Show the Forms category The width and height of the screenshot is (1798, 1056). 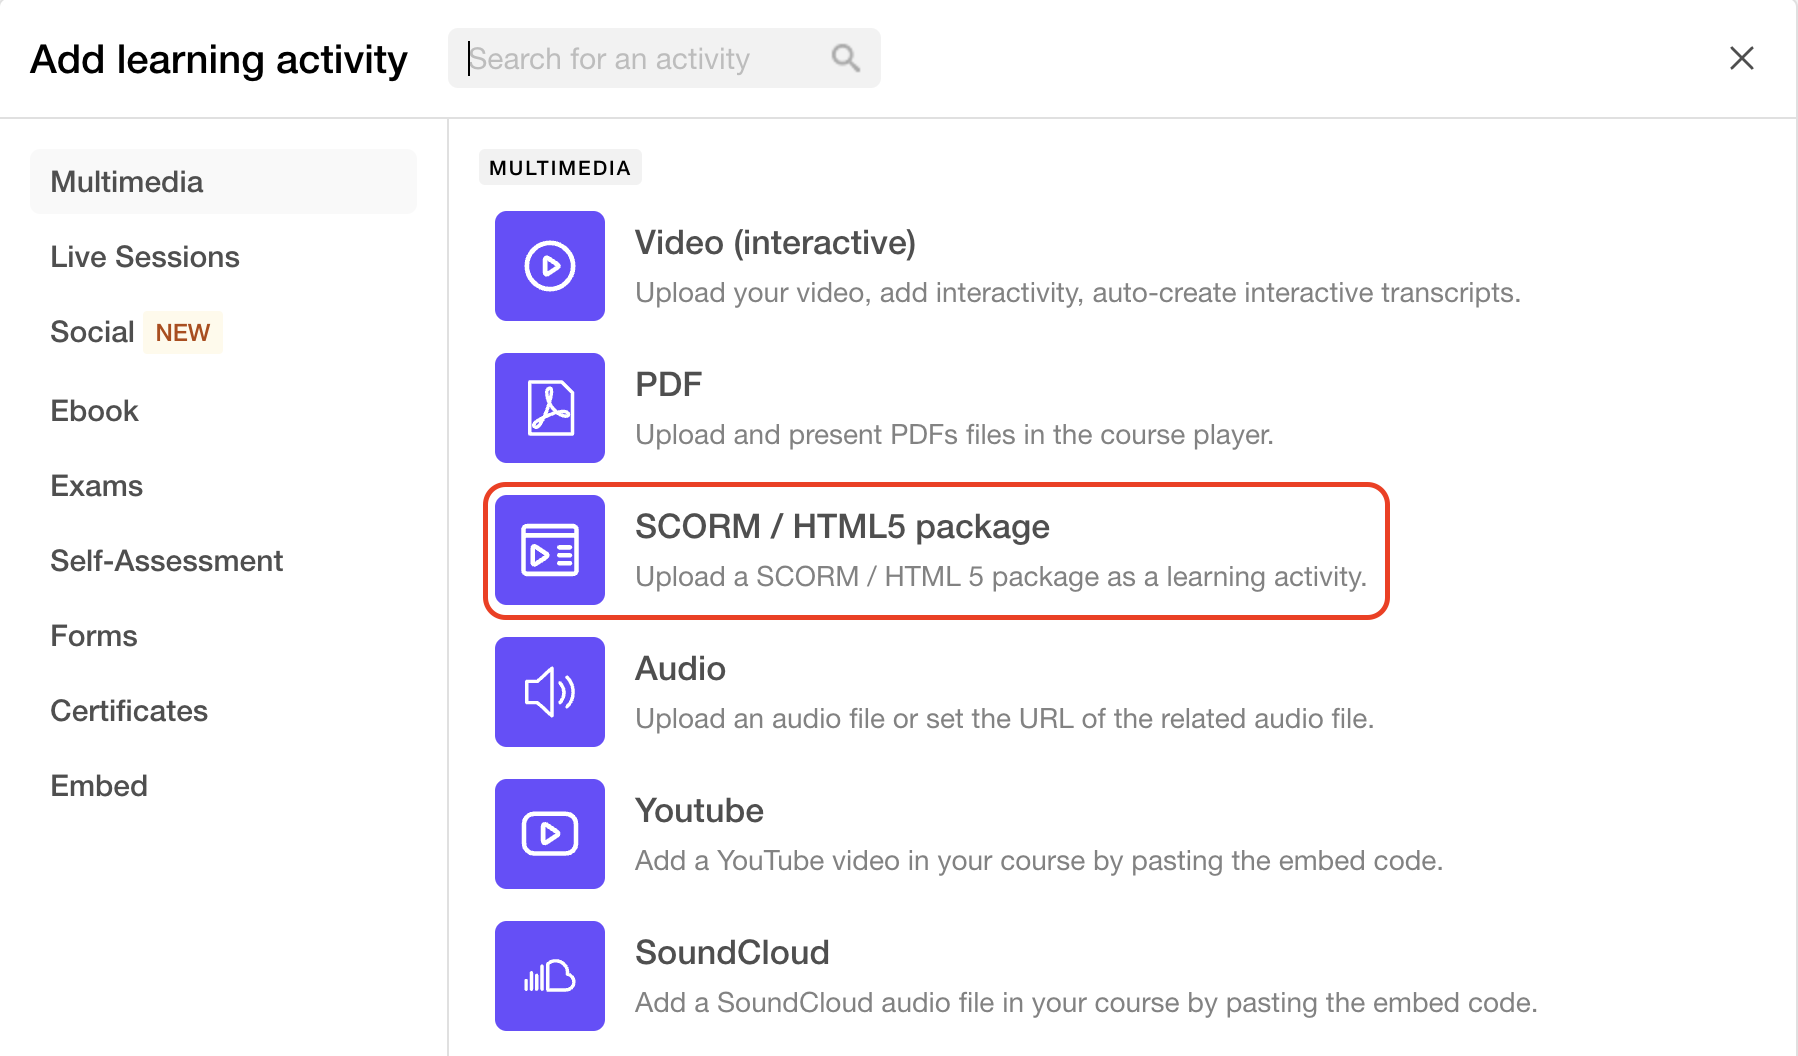pos(93,636)
